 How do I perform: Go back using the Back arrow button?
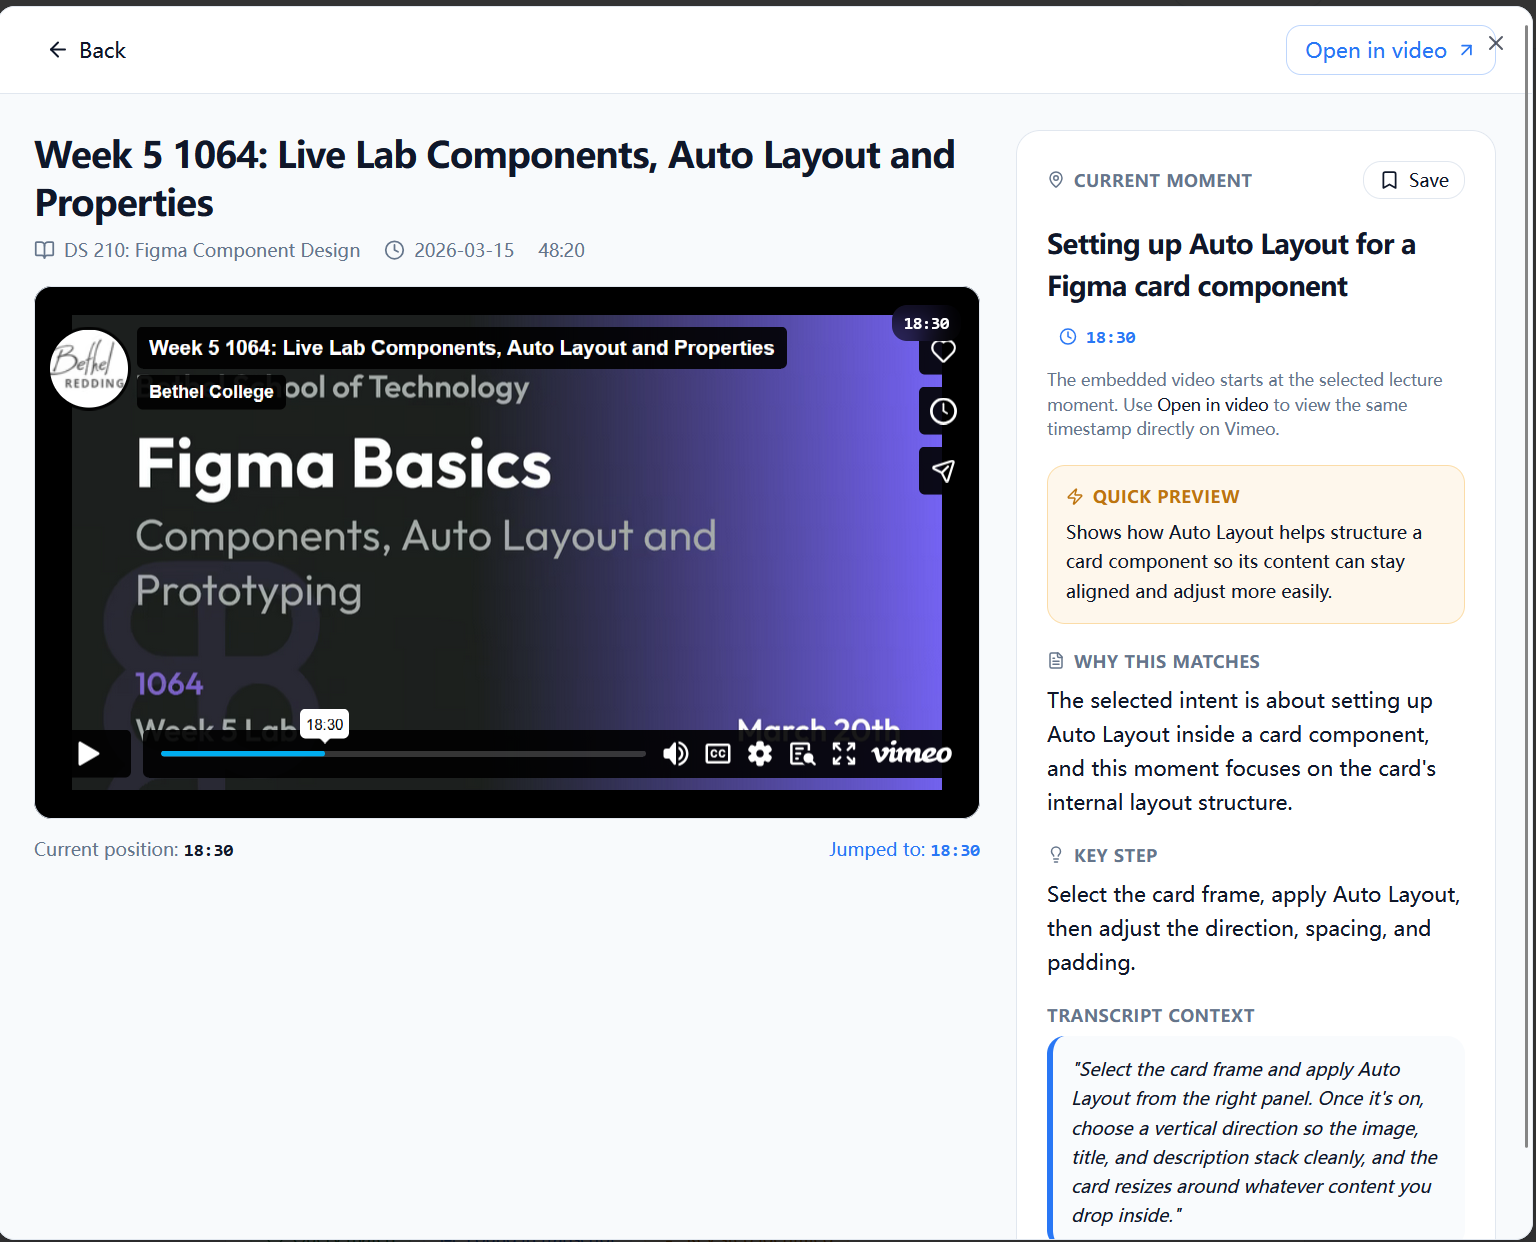pos(87,50)
